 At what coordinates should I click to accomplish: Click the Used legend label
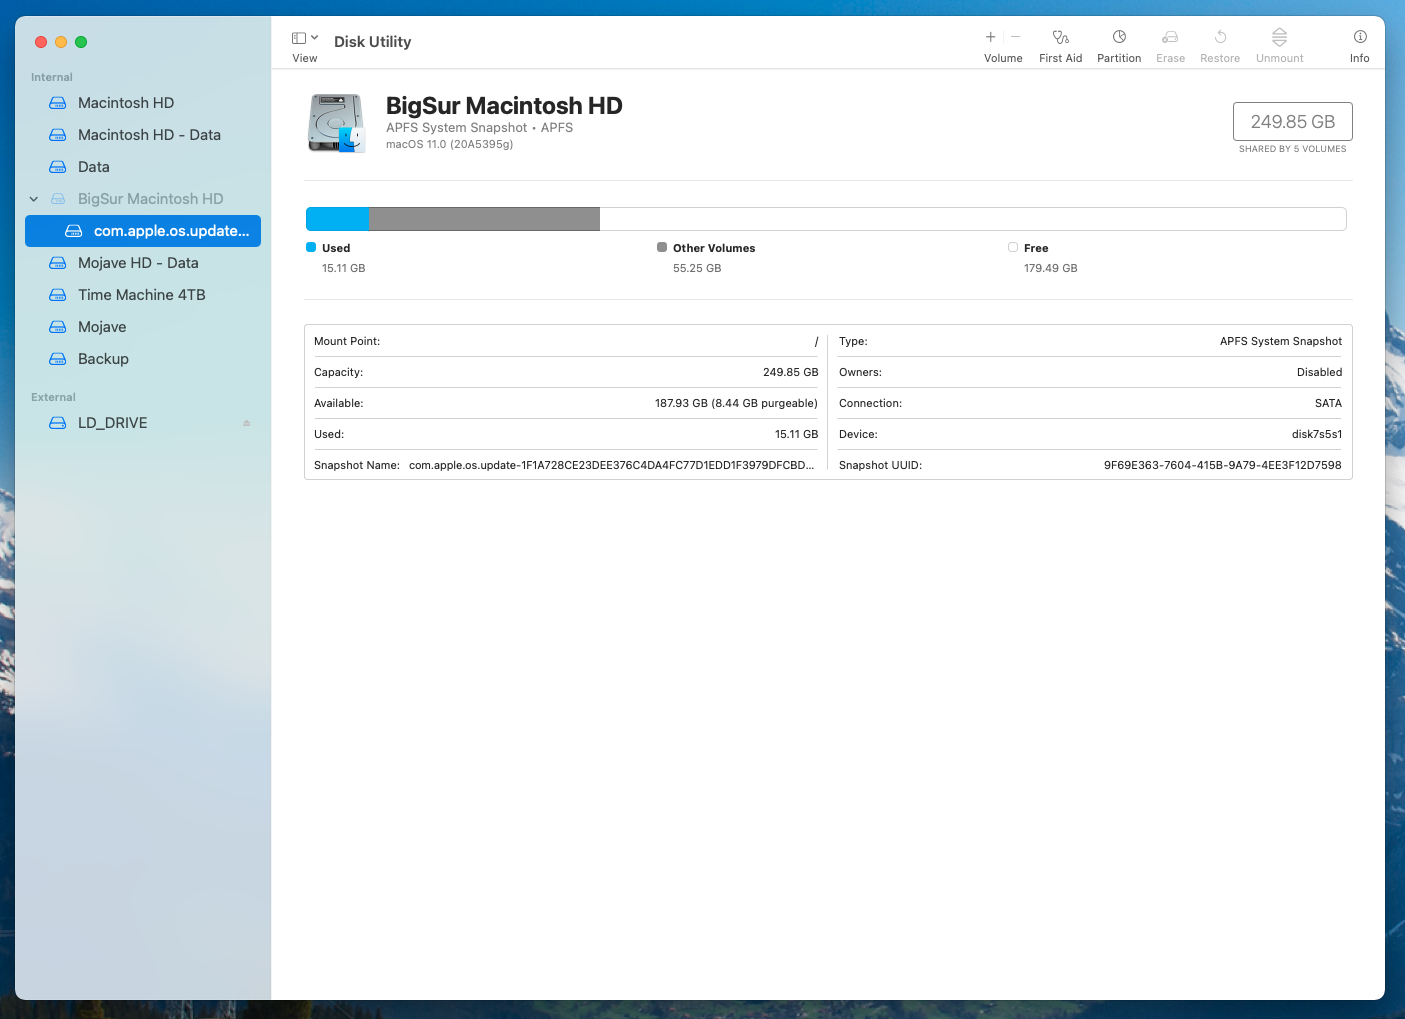click(336, 248)
